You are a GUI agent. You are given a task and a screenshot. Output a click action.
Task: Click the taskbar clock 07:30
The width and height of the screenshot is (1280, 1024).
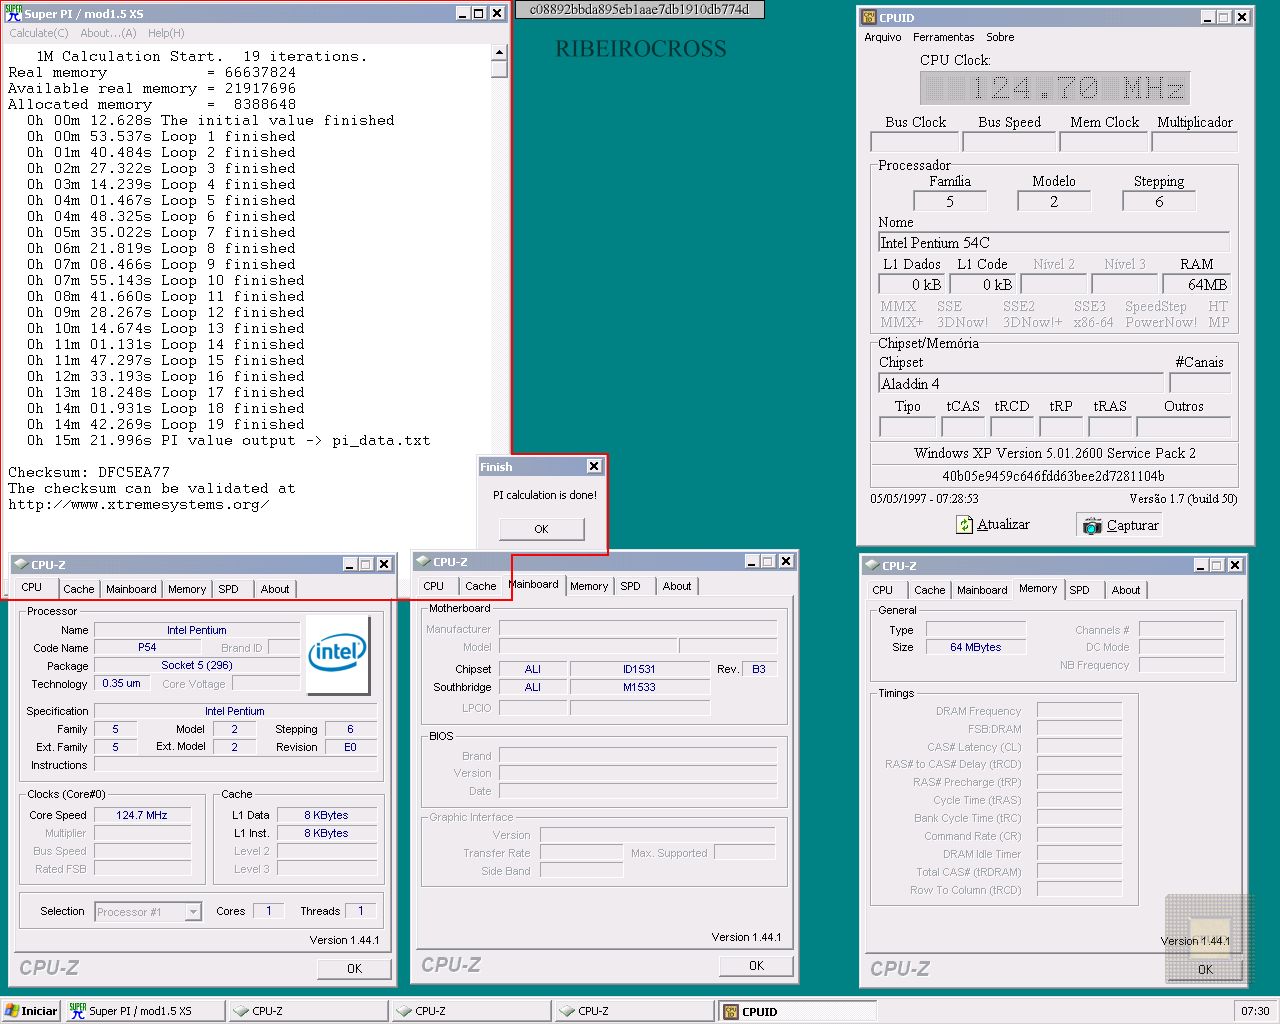(x=1255, y=1011)
